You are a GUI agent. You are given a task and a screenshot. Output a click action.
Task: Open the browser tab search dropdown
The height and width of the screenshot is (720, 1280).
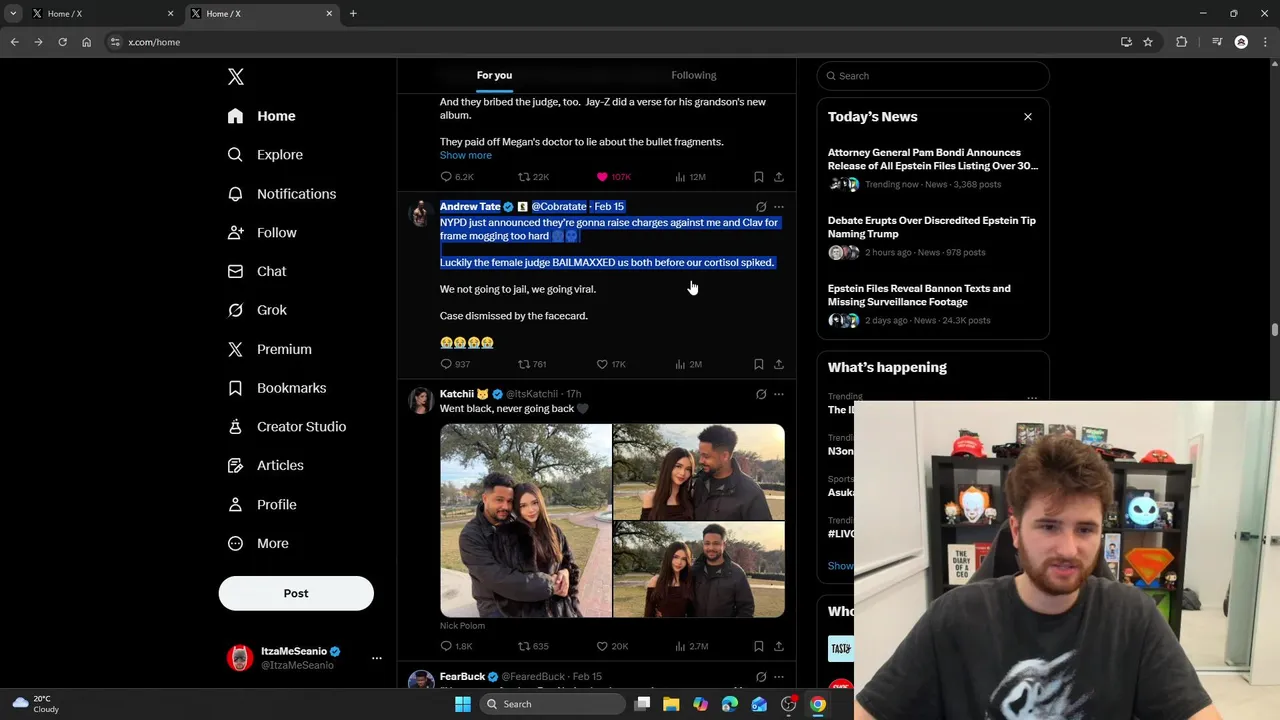(x=13, y=13)
